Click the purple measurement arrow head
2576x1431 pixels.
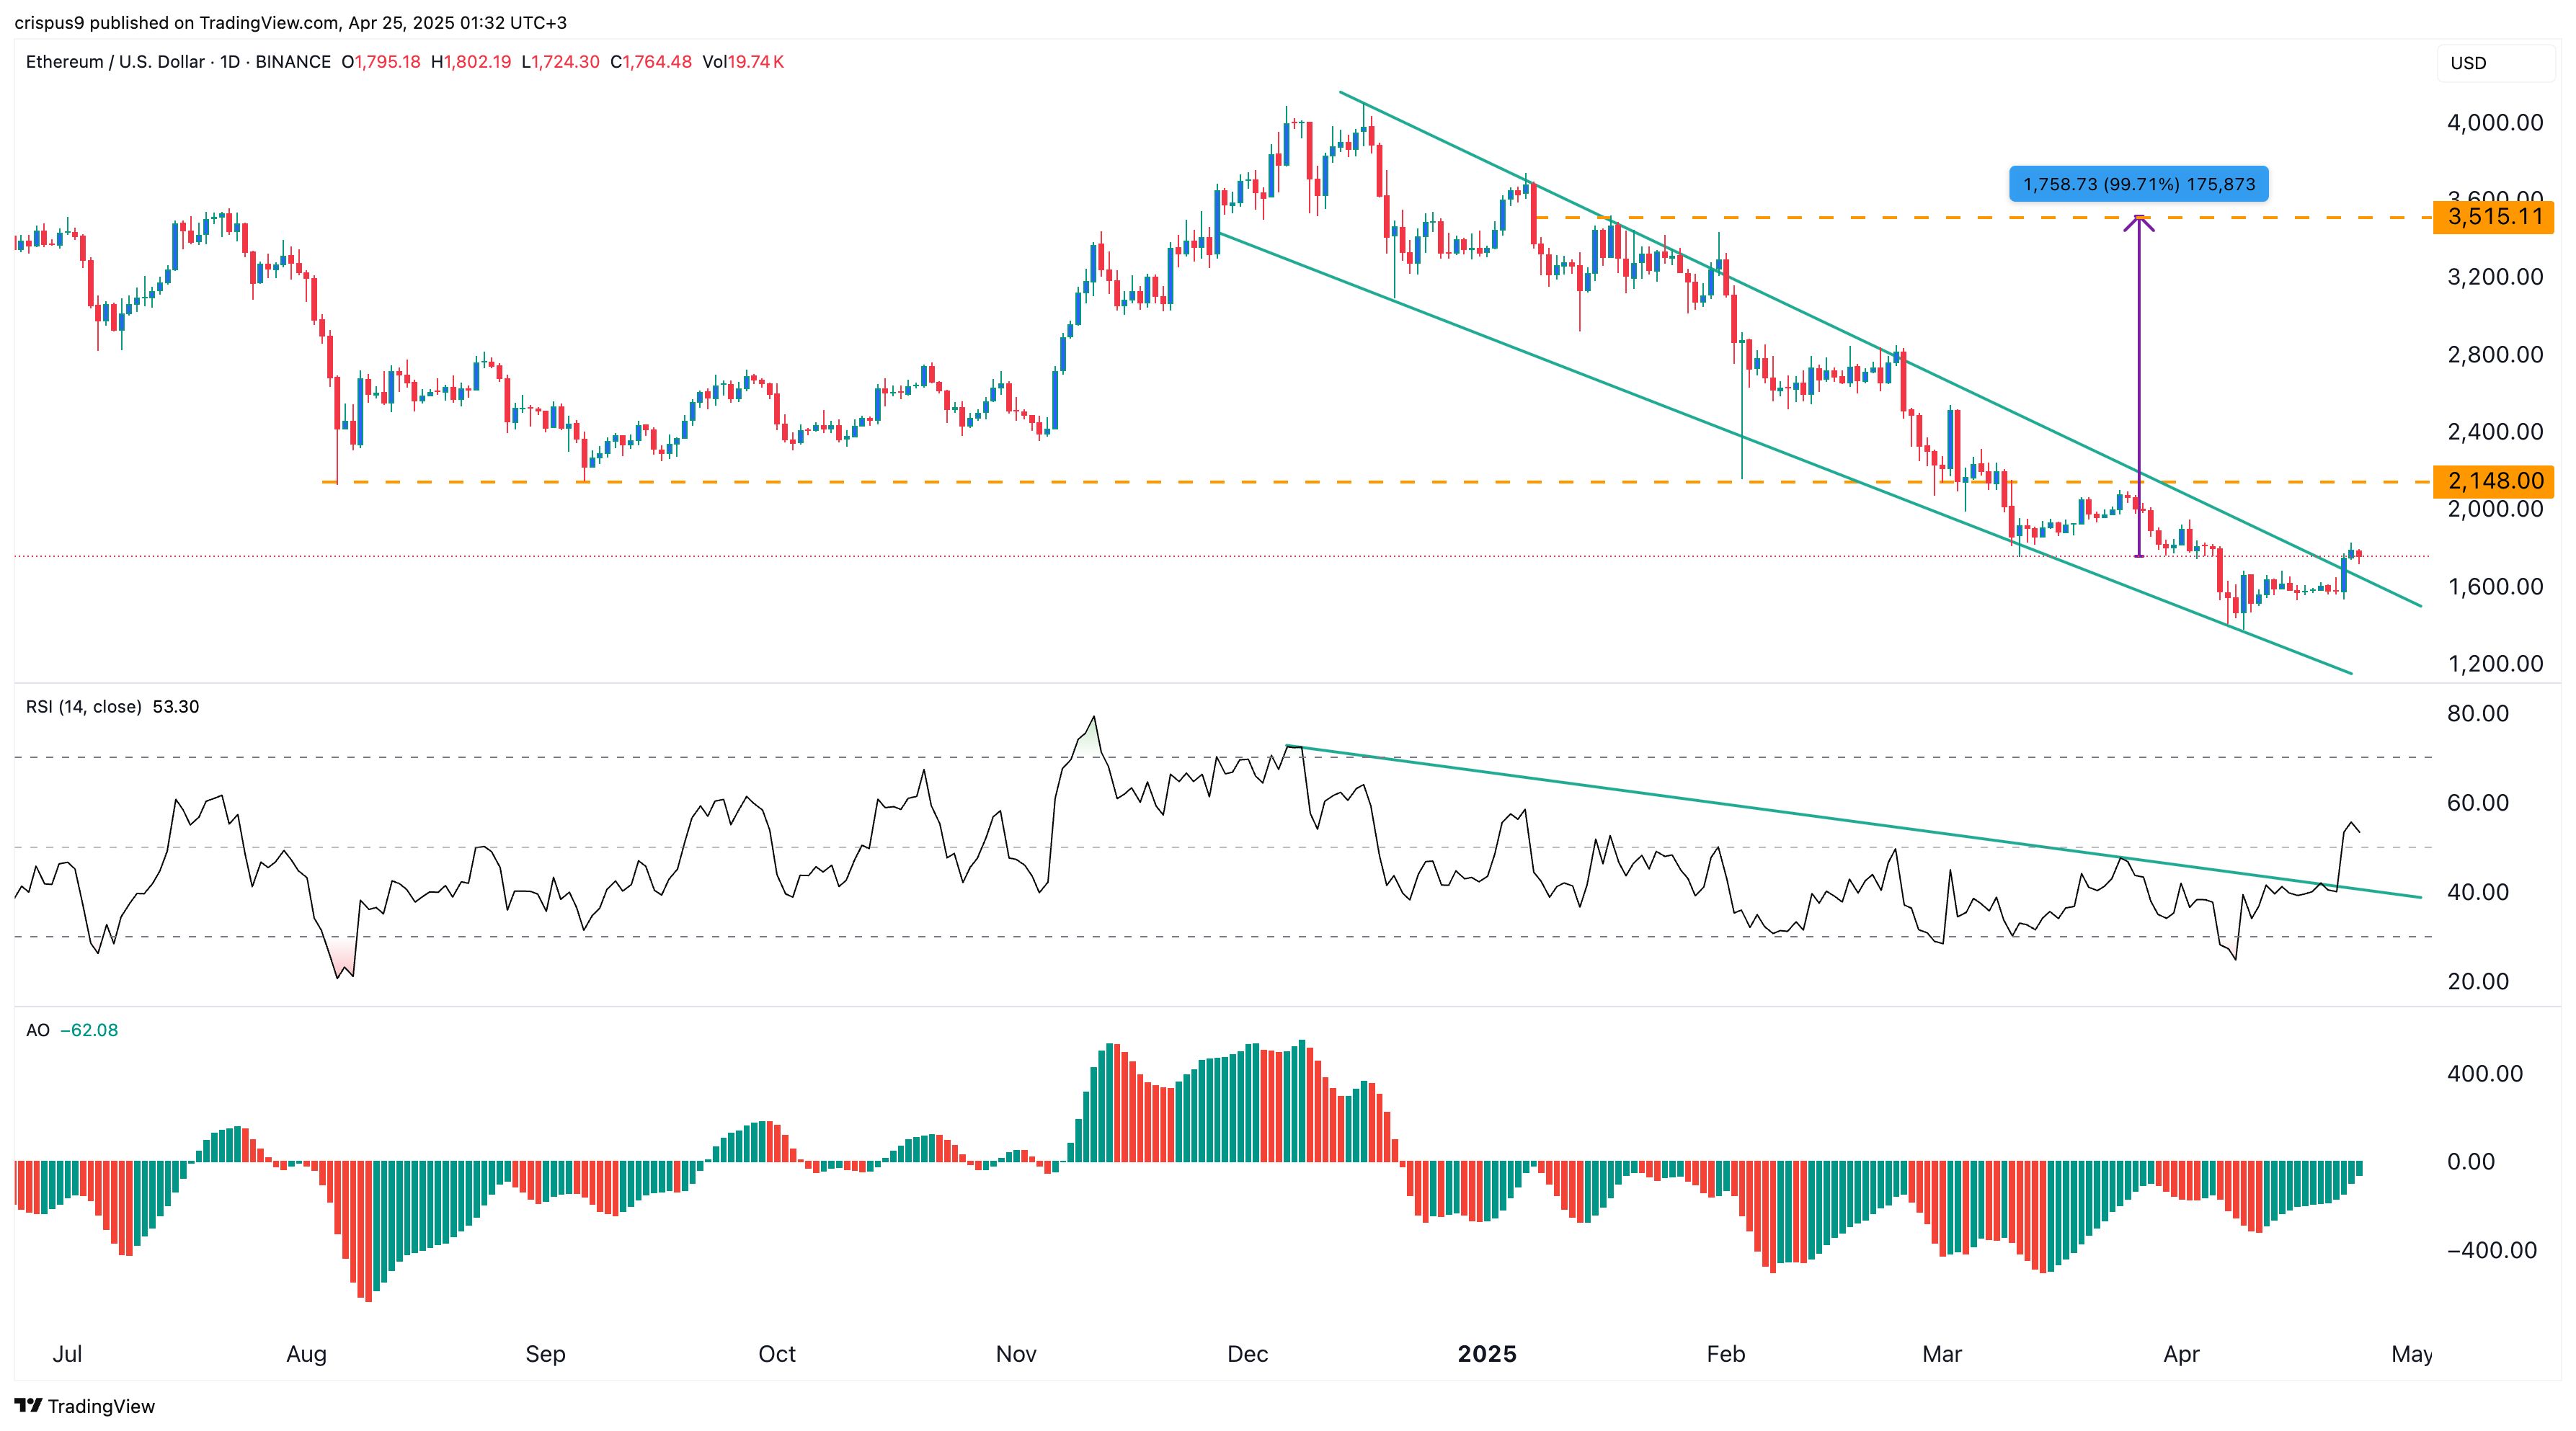(x=2138, y=222)
